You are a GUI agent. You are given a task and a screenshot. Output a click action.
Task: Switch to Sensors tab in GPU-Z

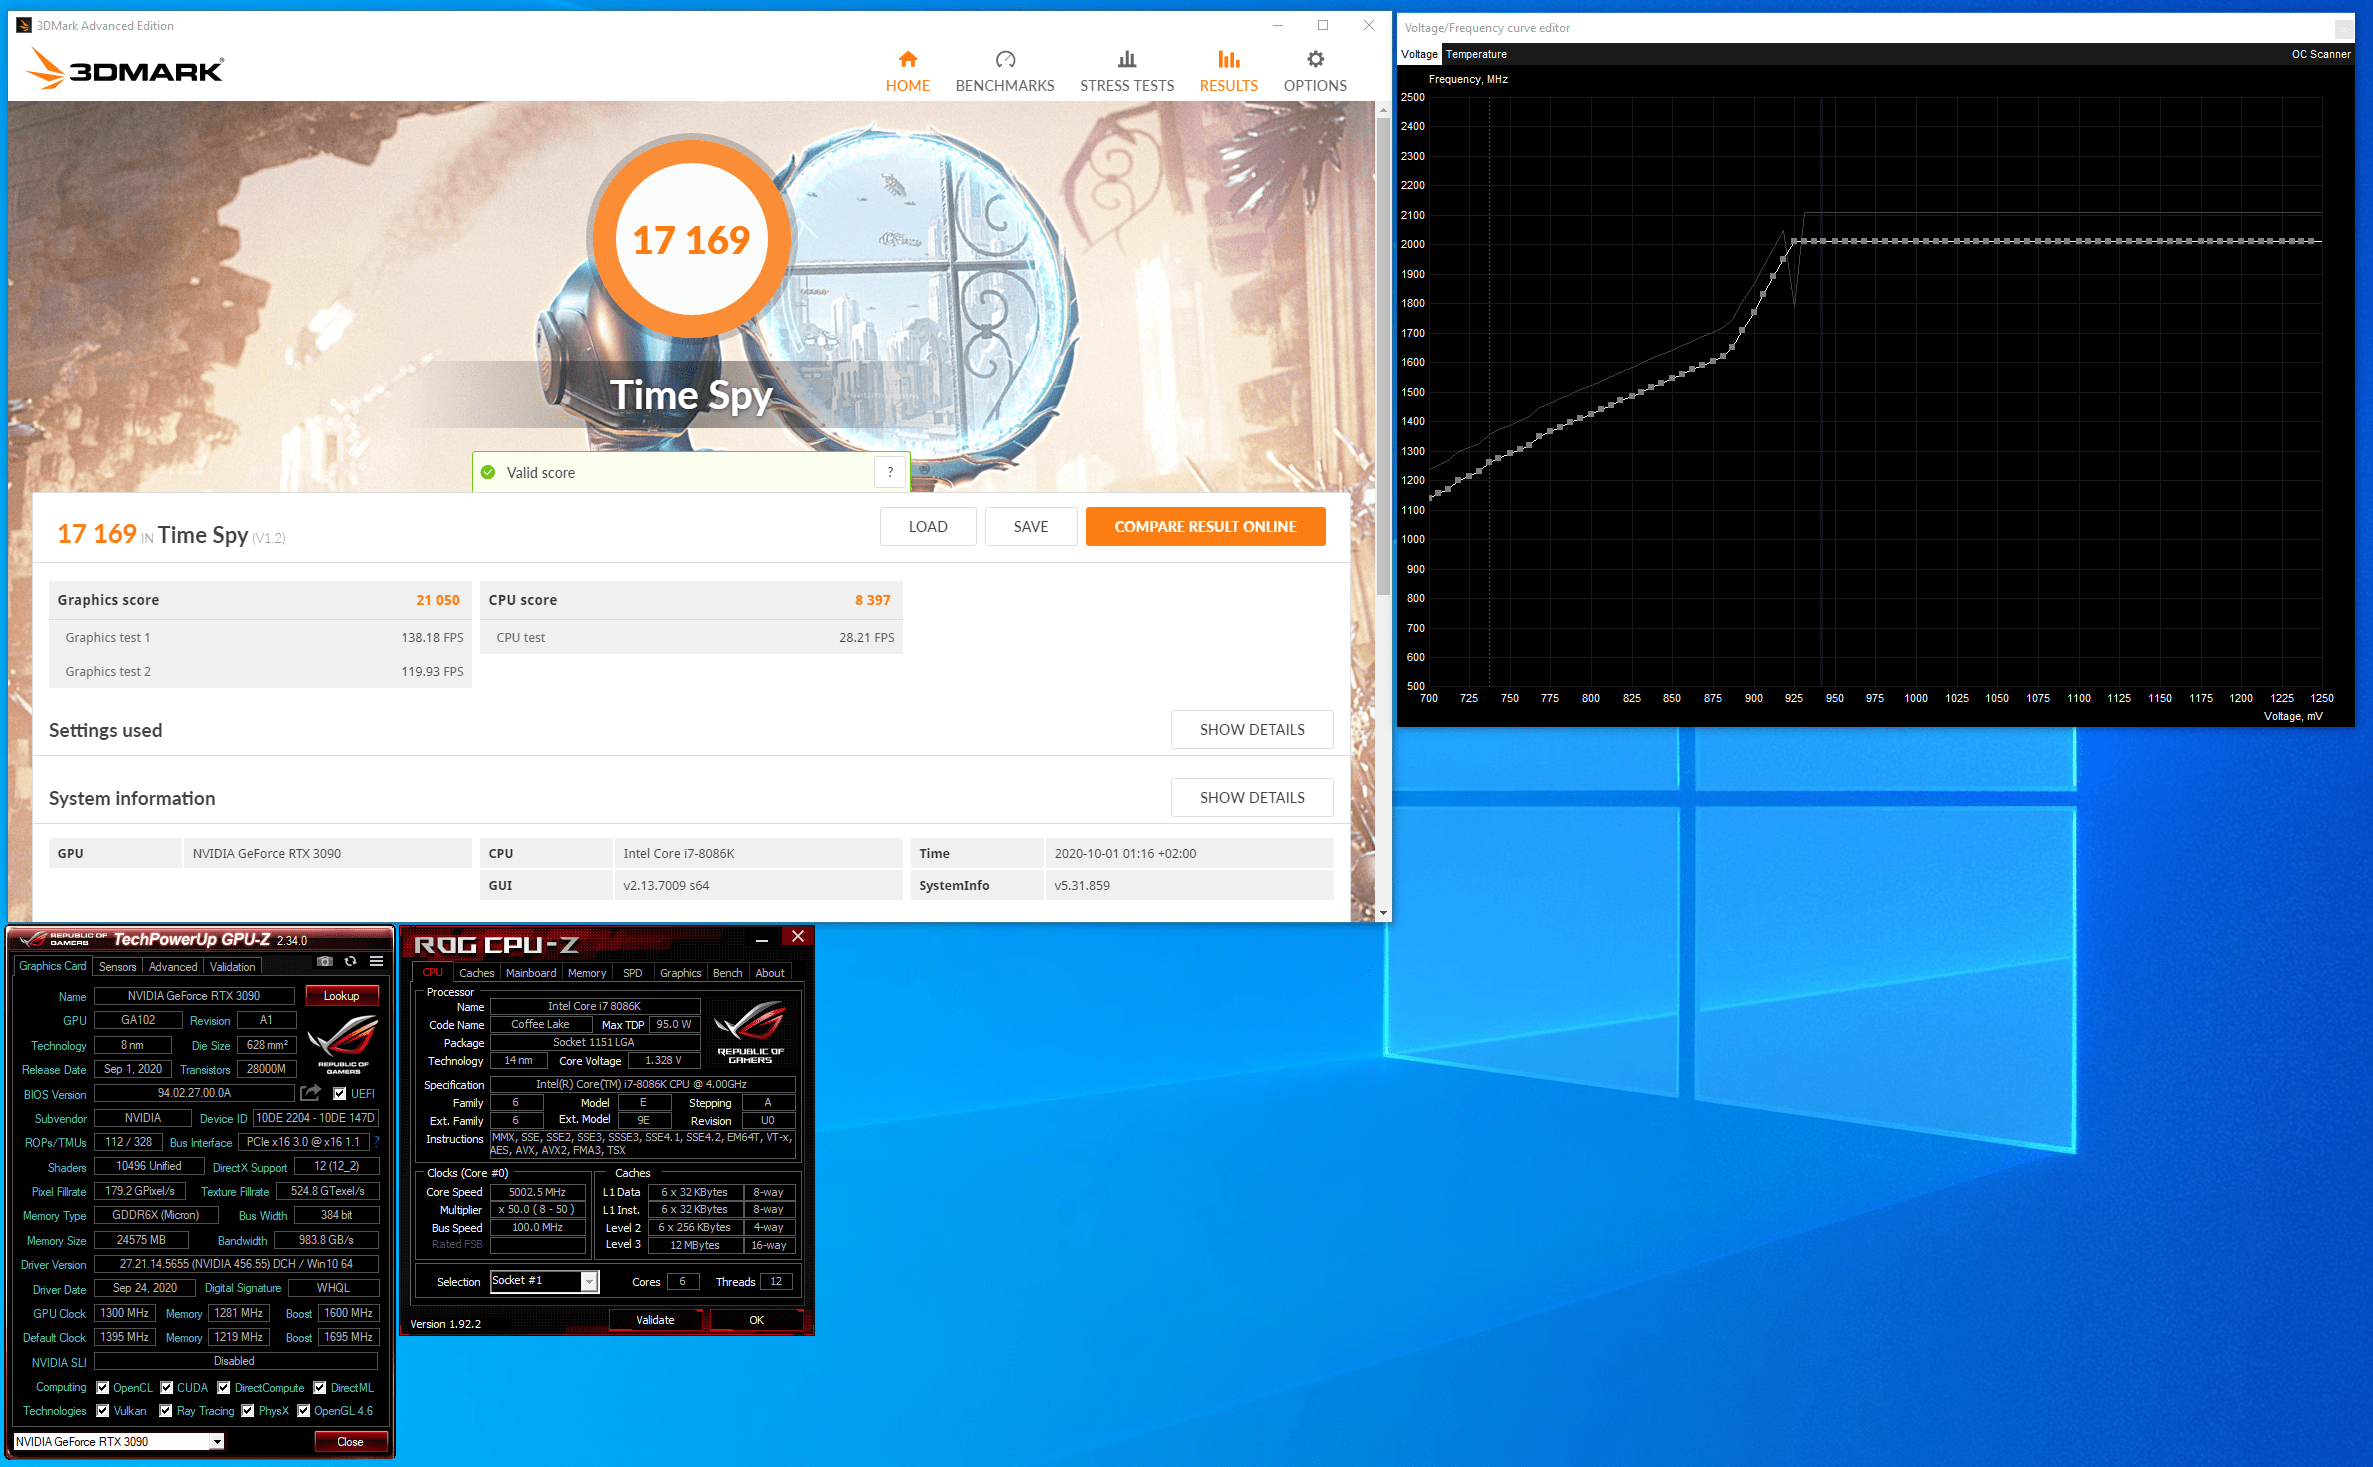(118, 967)
